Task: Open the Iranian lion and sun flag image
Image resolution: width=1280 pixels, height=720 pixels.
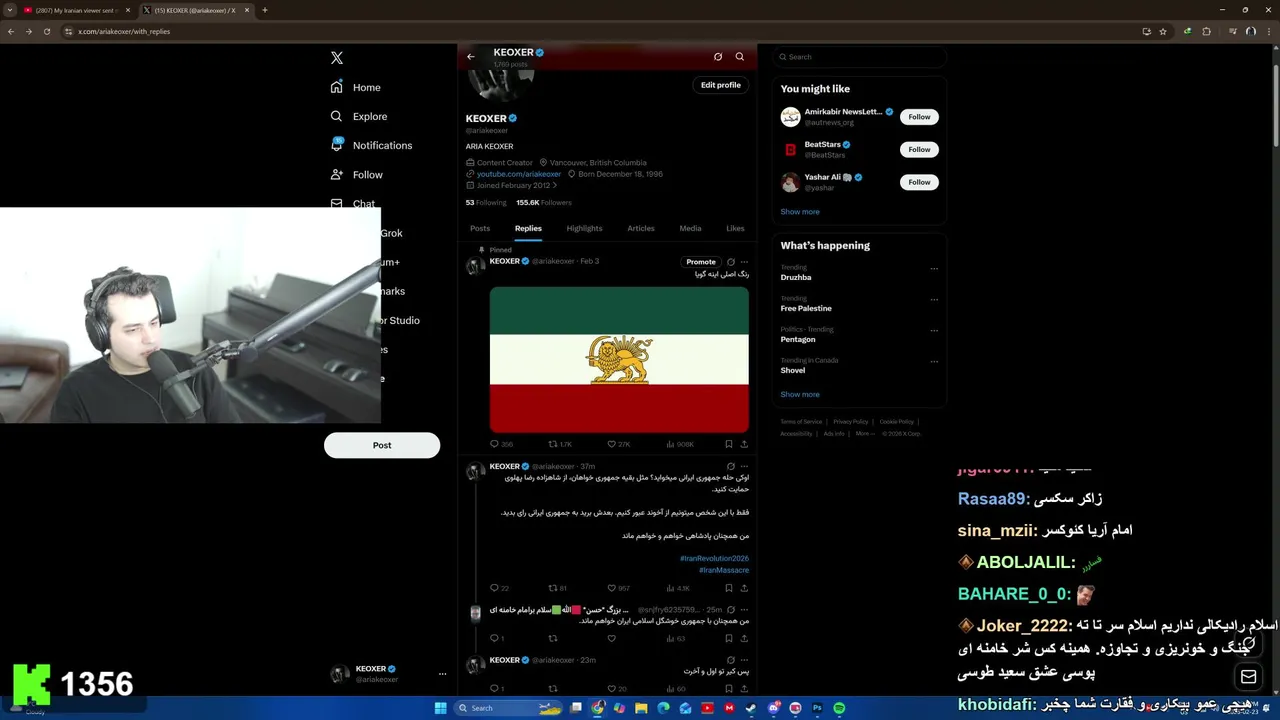Action: pos(619,360)
